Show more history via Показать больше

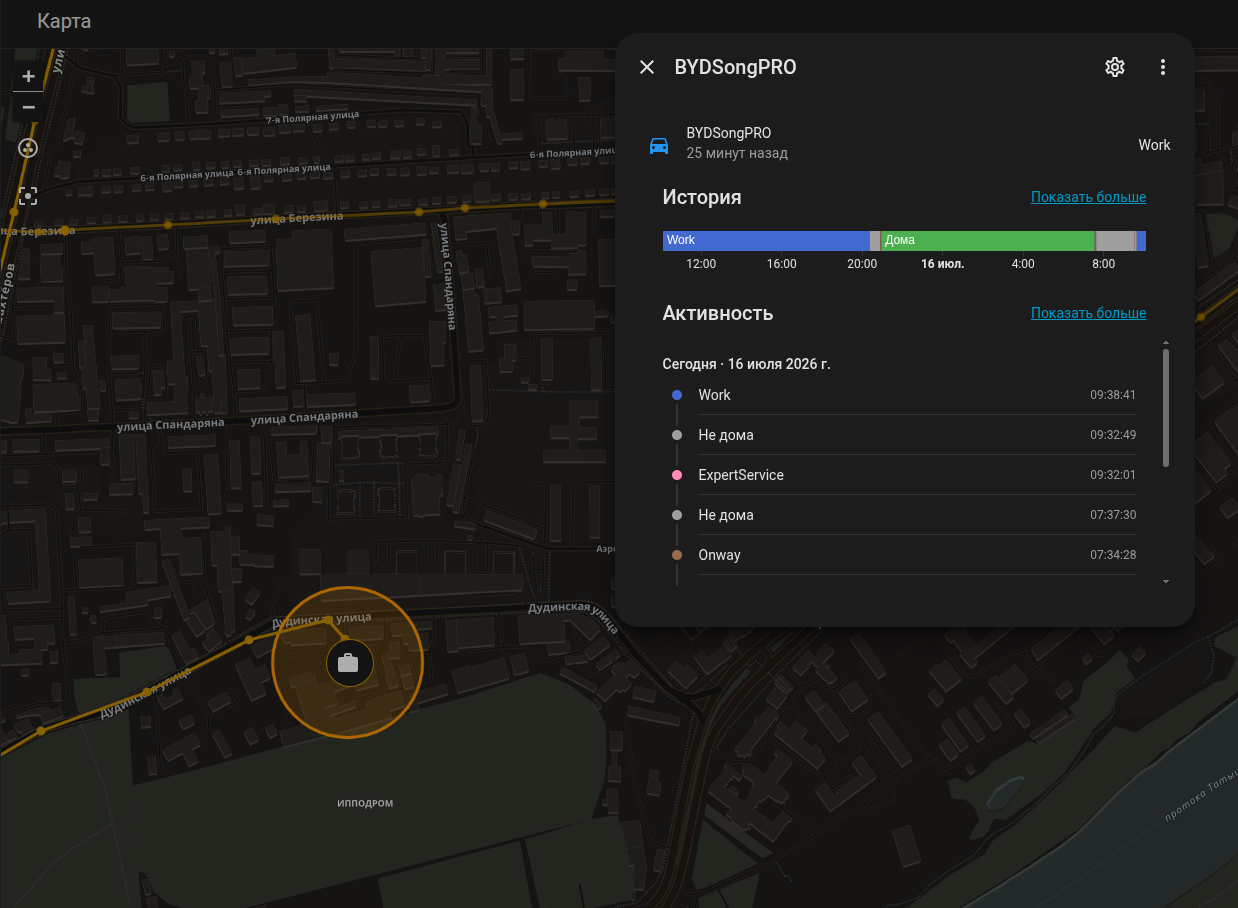[x=1088, y=197]
